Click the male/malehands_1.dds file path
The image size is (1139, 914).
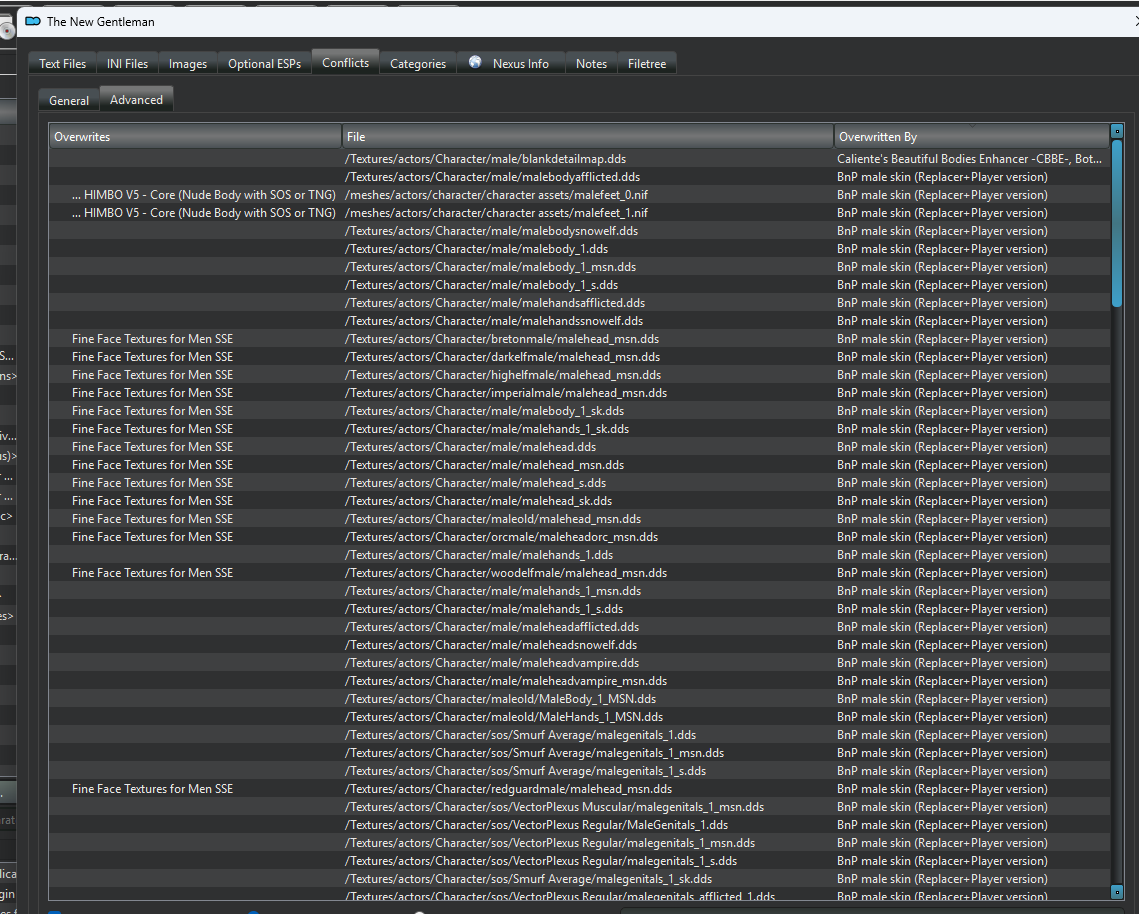coord(479,554)
